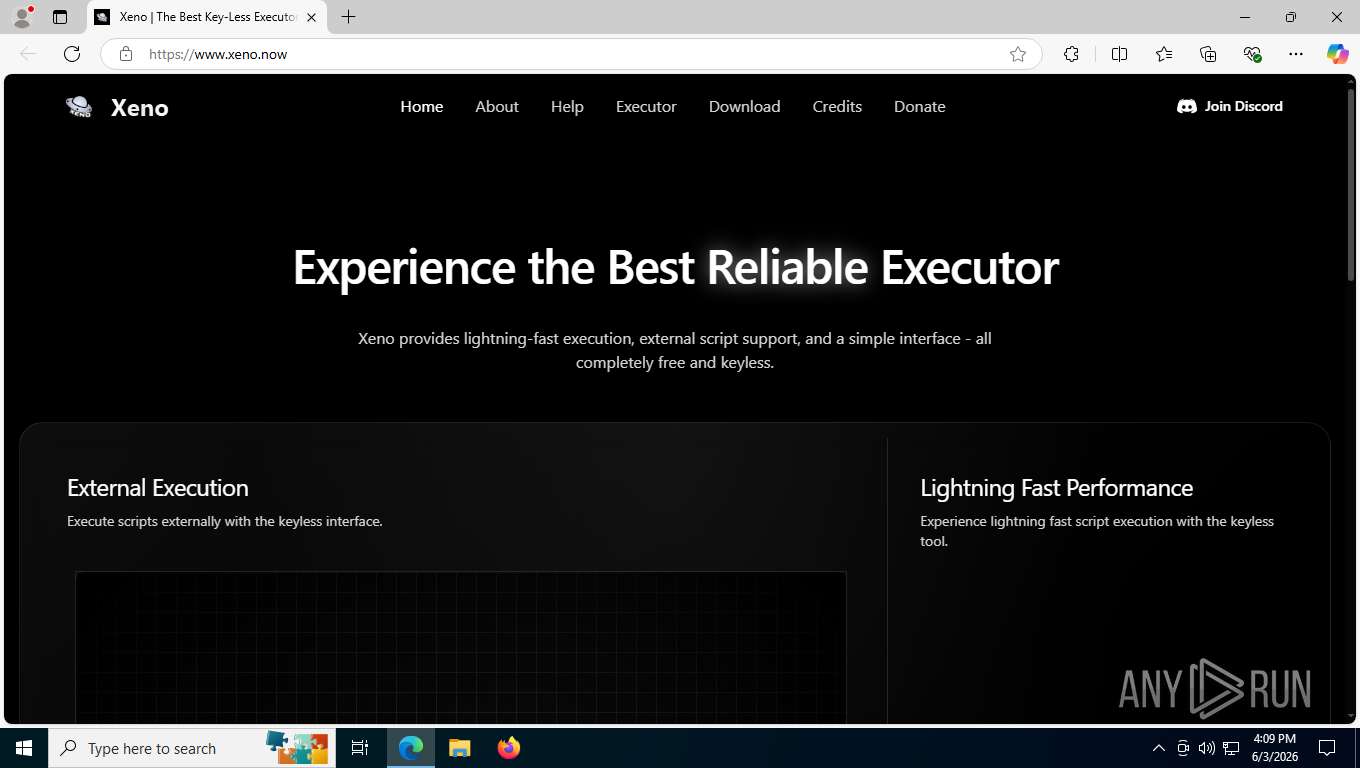1360x768 pixels.
Task: Open the Collections icon
Action: coord(1208,54)
